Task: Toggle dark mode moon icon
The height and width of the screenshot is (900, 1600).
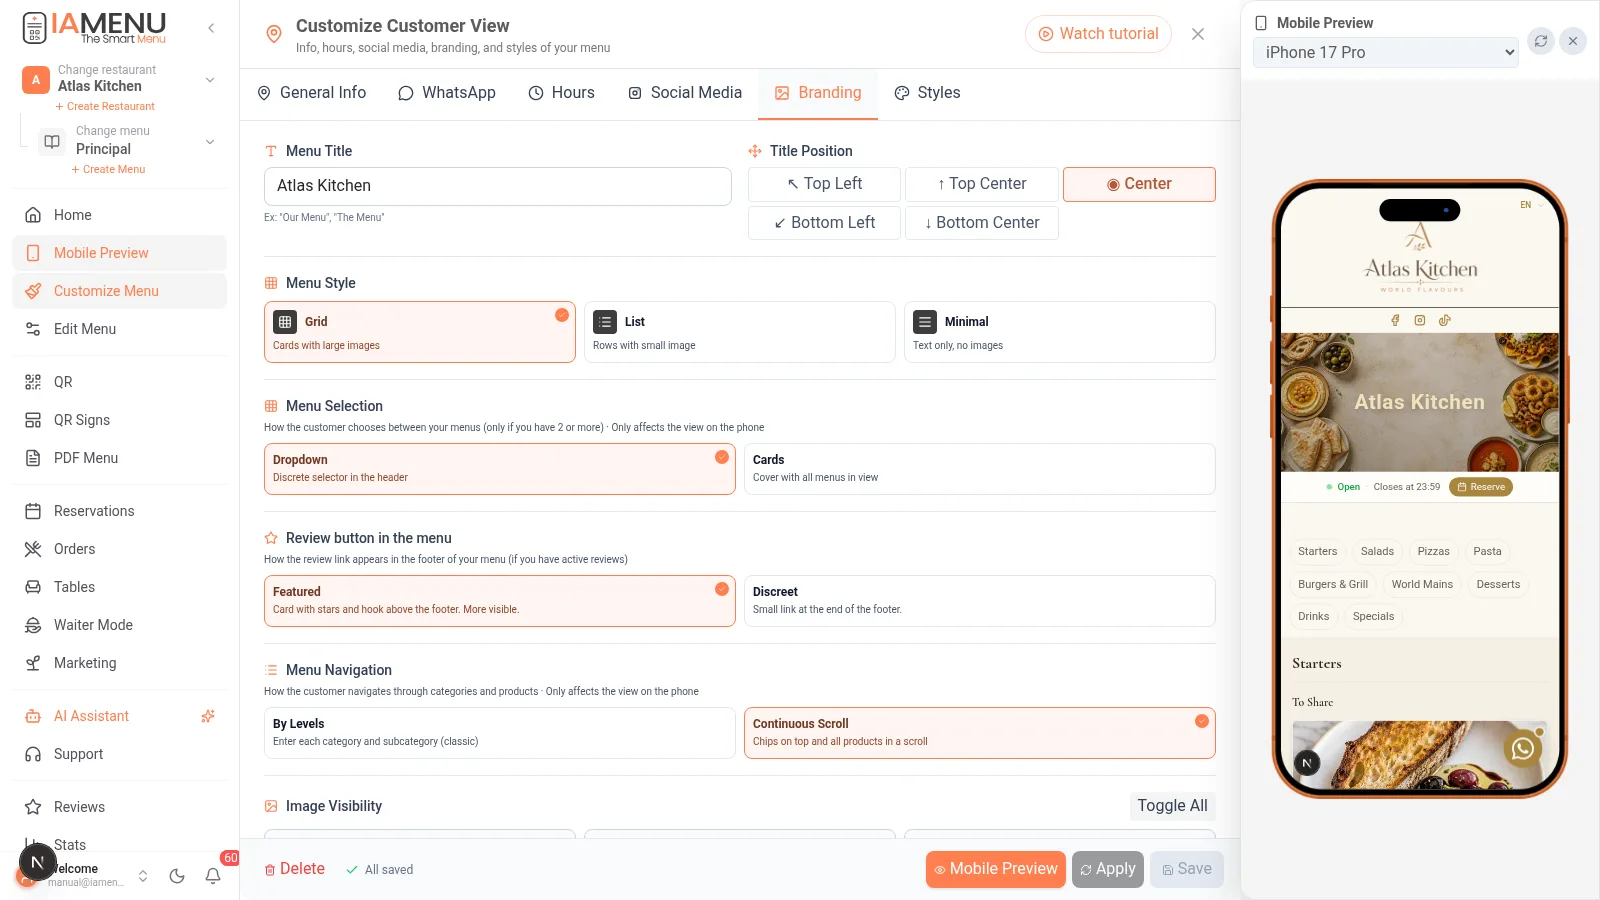Action: [x=177, y=876]
